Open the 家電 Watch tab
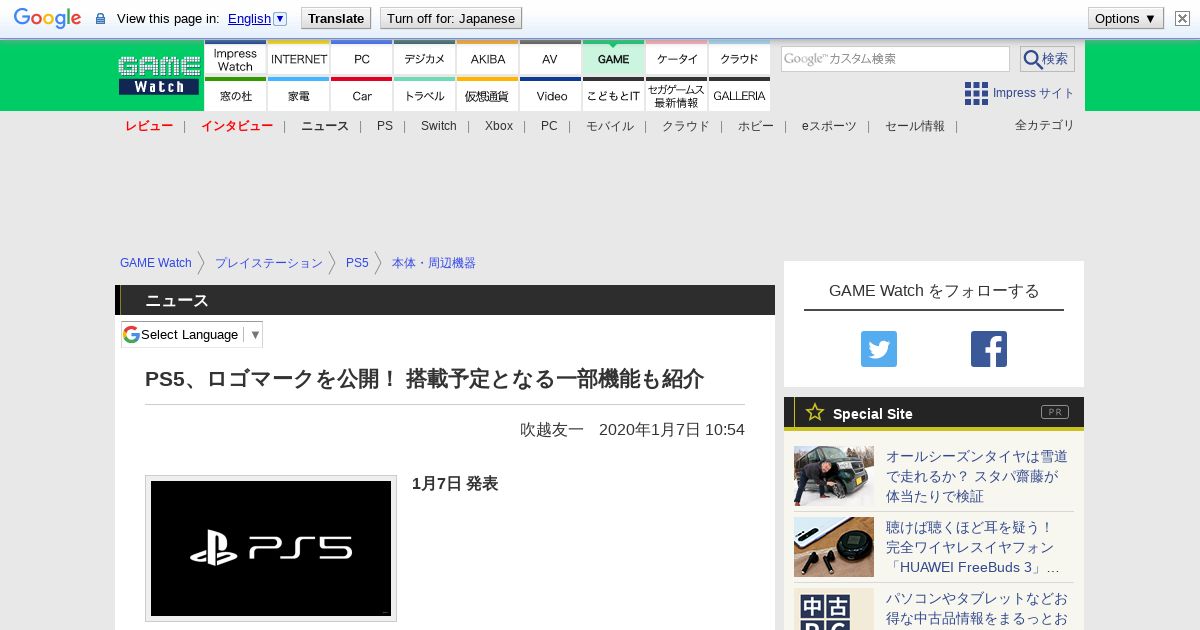Screen dimensions: 1200x630 point(299,95)
